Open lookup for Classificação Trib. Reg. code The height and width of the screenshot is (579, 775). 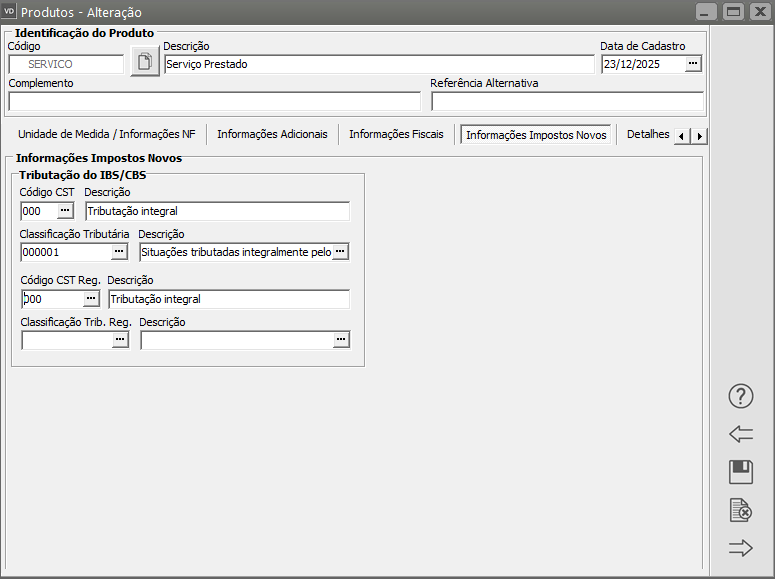[x=120, y=340]
